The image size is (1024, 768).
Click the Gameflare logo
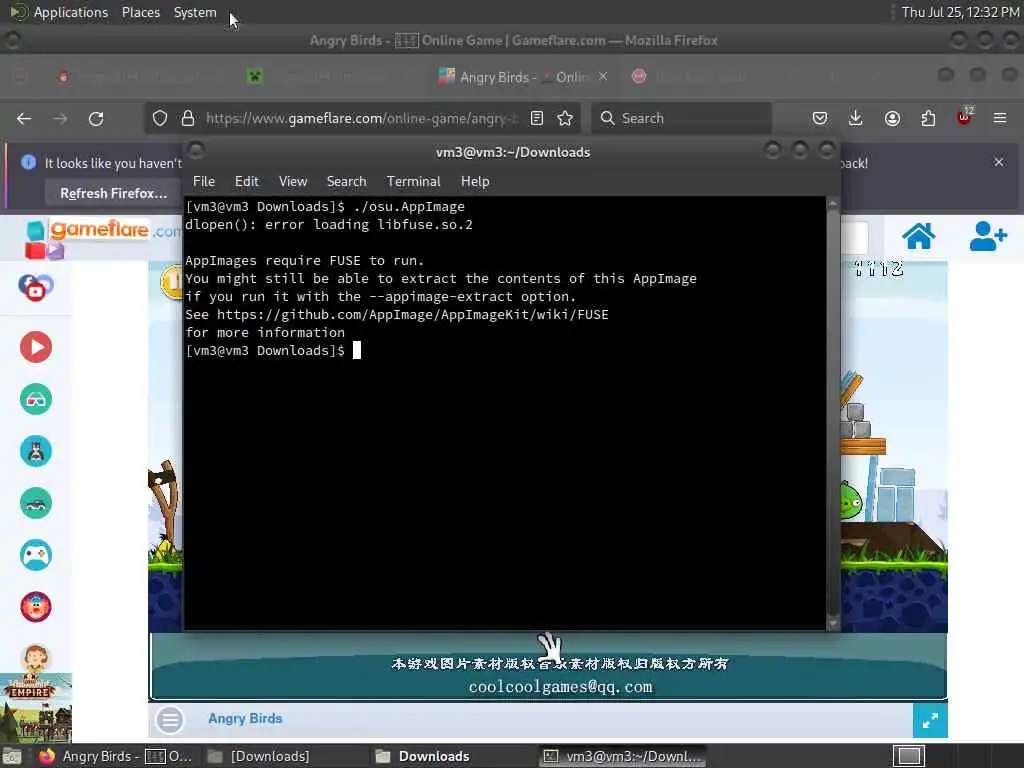(x=101, y=238)
